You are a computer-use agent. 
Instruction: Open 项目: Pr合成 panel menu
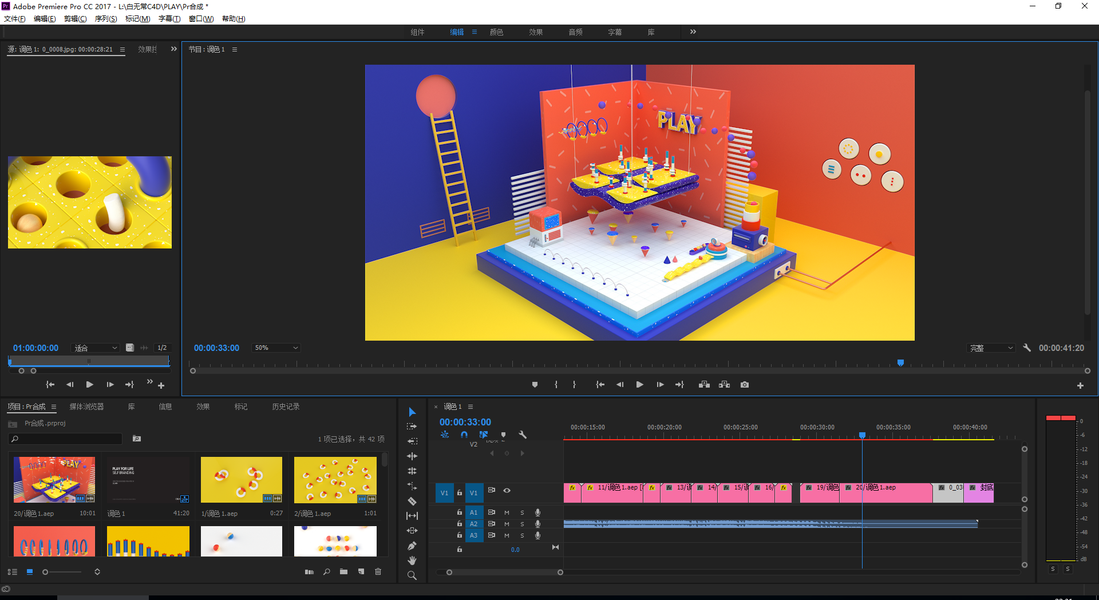click(53, 407)
